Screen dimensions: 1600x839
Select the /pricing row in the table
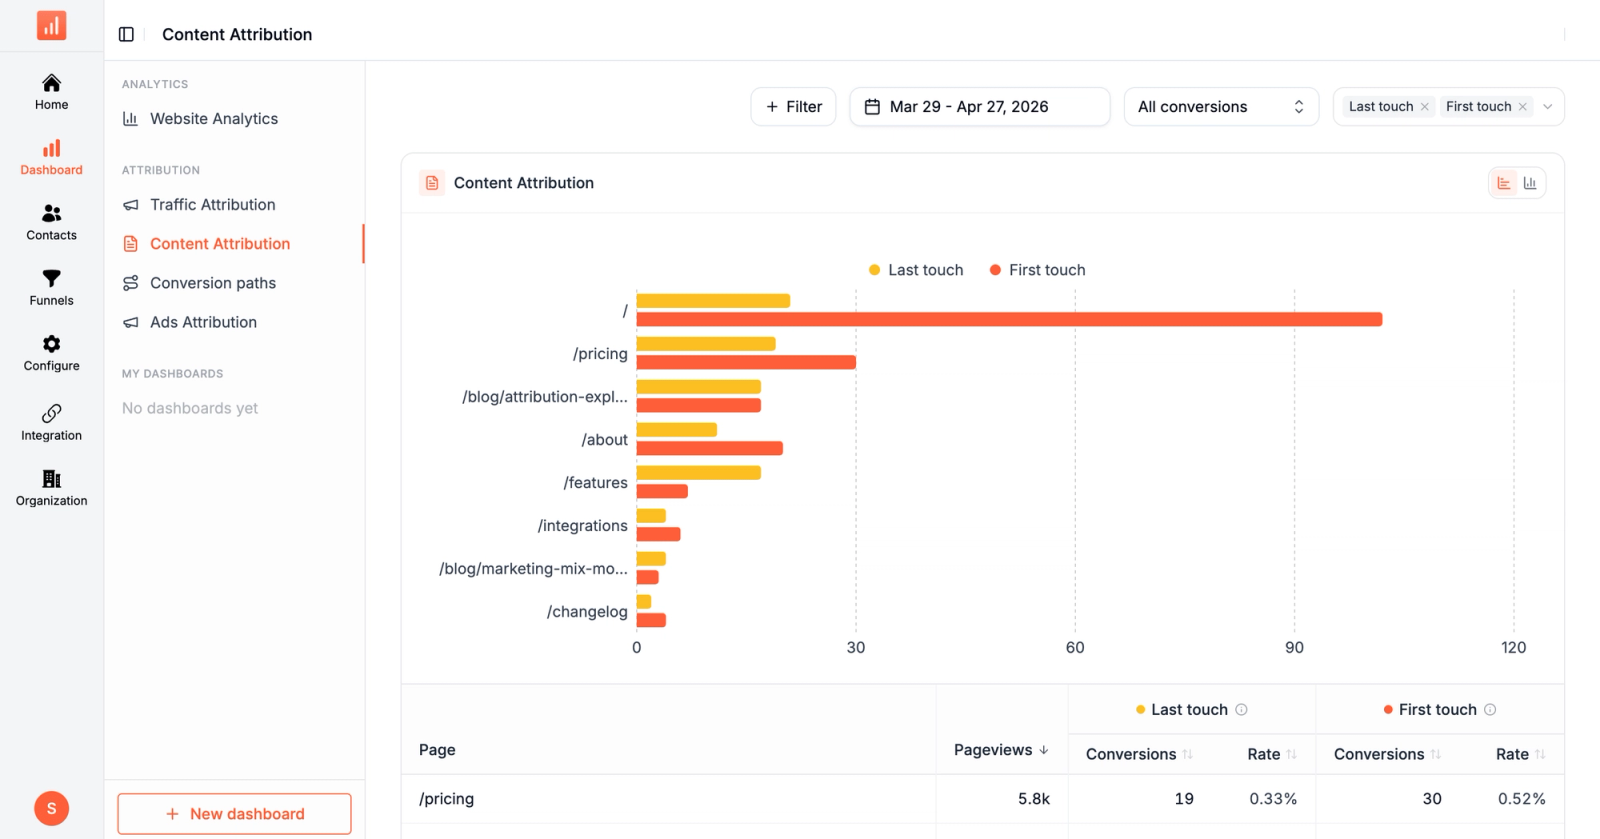[982, 799]
